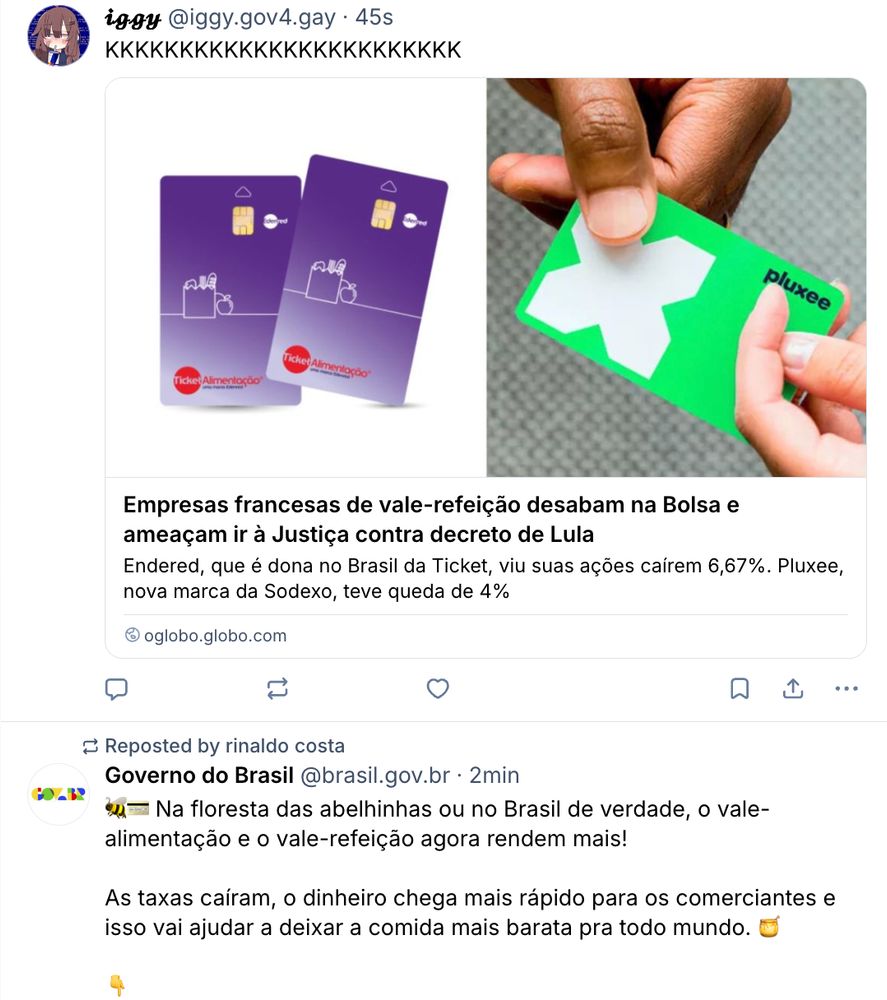Open the O Globo article headline link
Viewport: 887px width, 1000px height.
coord(431,519)
